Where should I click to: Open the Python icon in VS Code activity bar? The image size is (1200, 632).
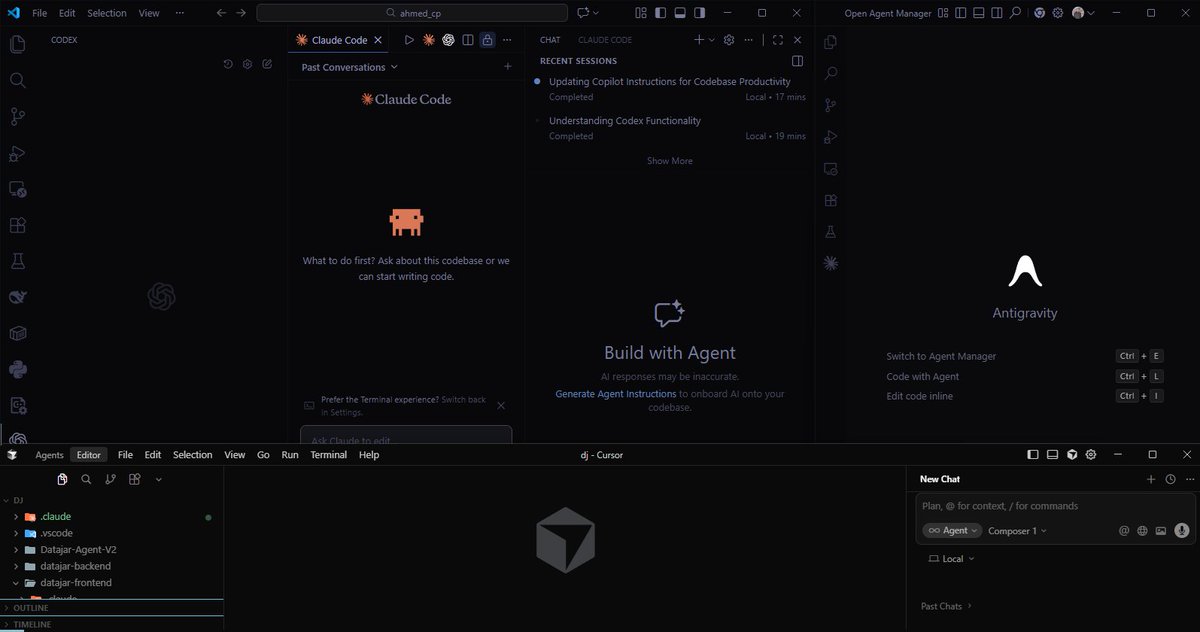pyautogui.click(x=17, y=369)
